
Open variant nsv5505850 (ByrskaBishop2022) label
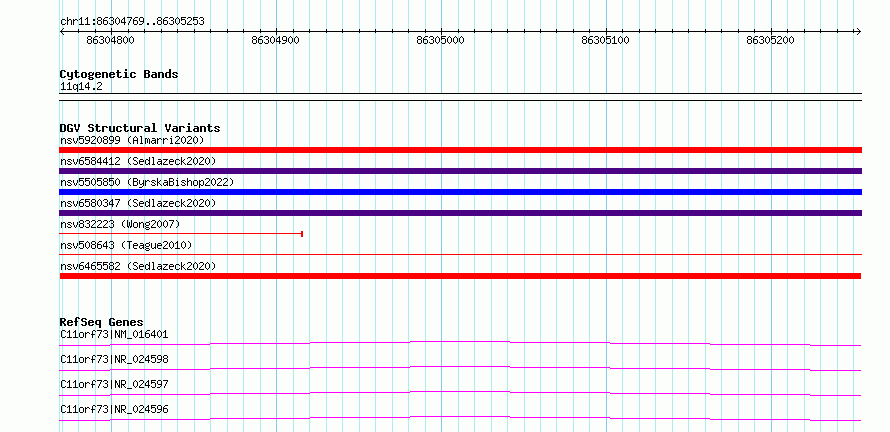(x=147, y=182)
